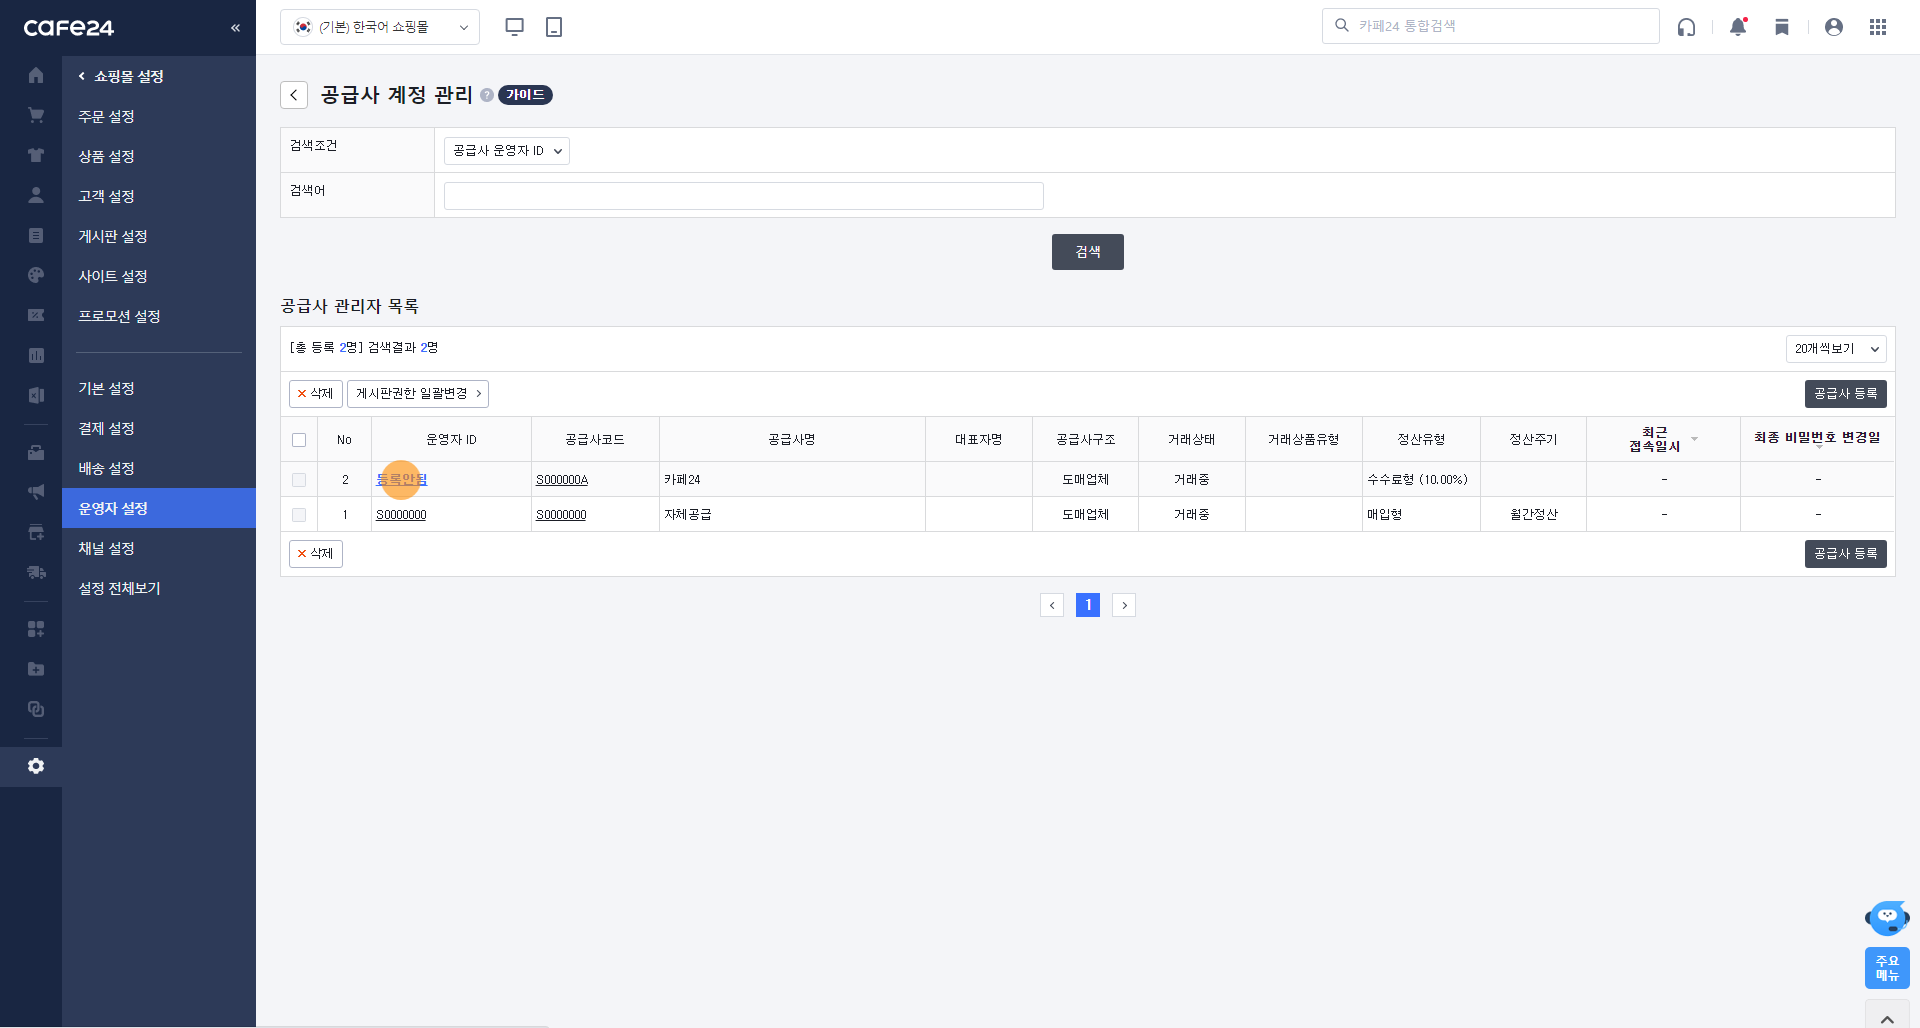
Task: Collapse the sidebar with double-chevron icon
Action: (x=236, y=28)
